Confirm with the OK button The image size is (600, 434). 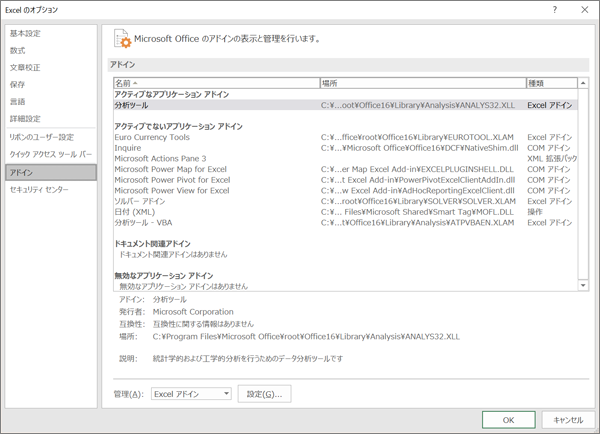point(509,420)
